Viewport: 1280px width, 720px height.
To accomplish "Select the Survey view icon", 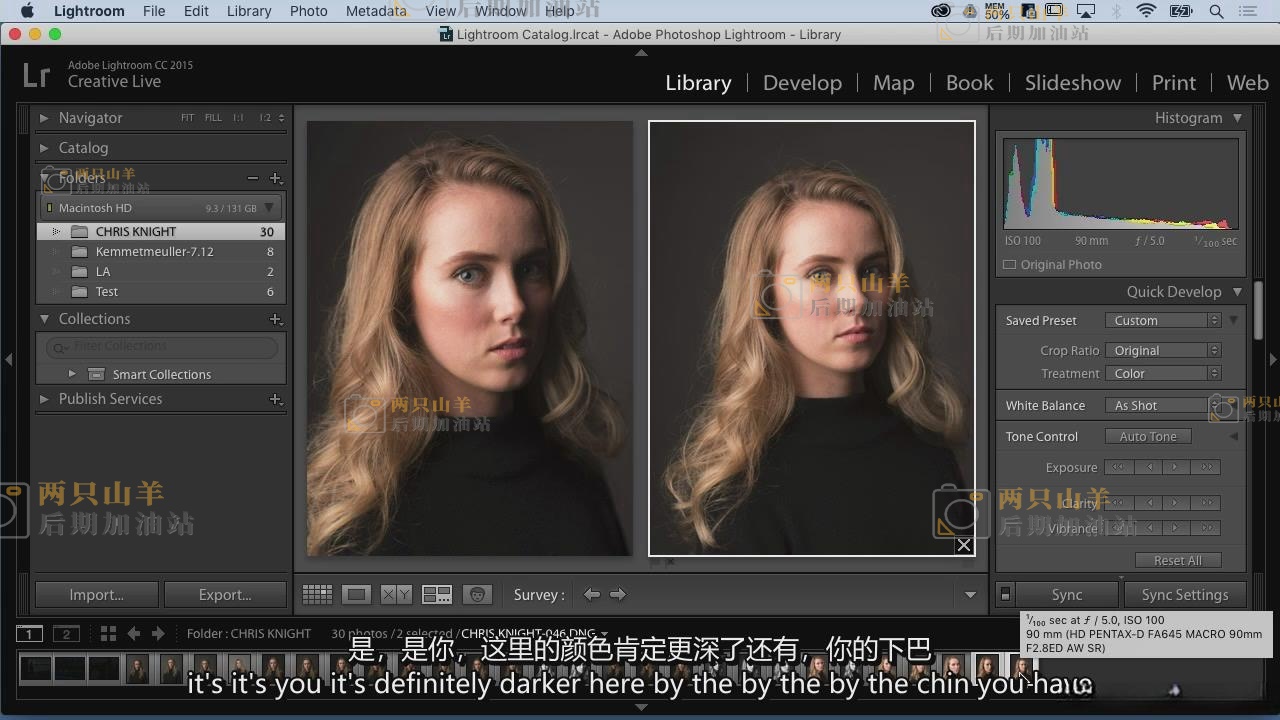I will pos(437,594).
